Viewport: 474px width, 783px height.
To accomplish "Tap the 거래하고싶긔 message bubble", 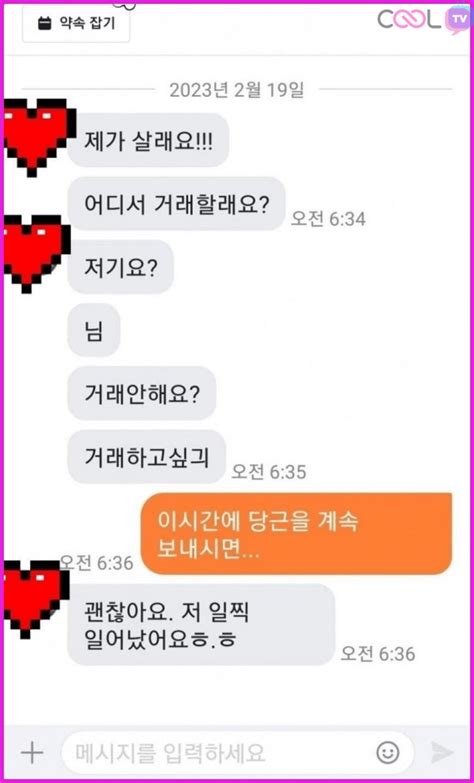I will [x=147, y=456].
